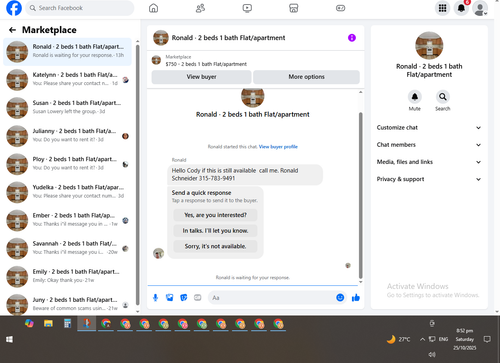This screenshot has height=363, width=500.
Task: Open the Copilot taskbar icon
Action: [x=29, y=323]
